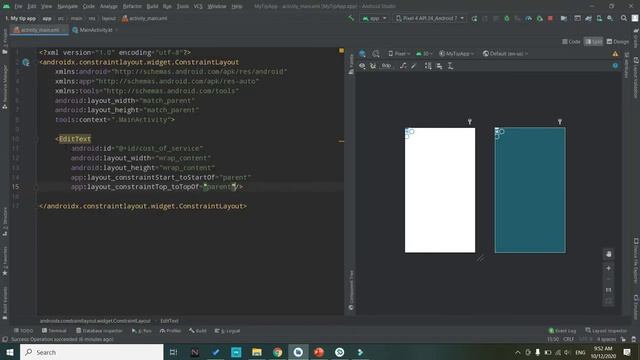Click the Pack layout icon
Image resolution: width=640 pixels, height=360 pixels.
pyautogui.click(x=428, y=66)
